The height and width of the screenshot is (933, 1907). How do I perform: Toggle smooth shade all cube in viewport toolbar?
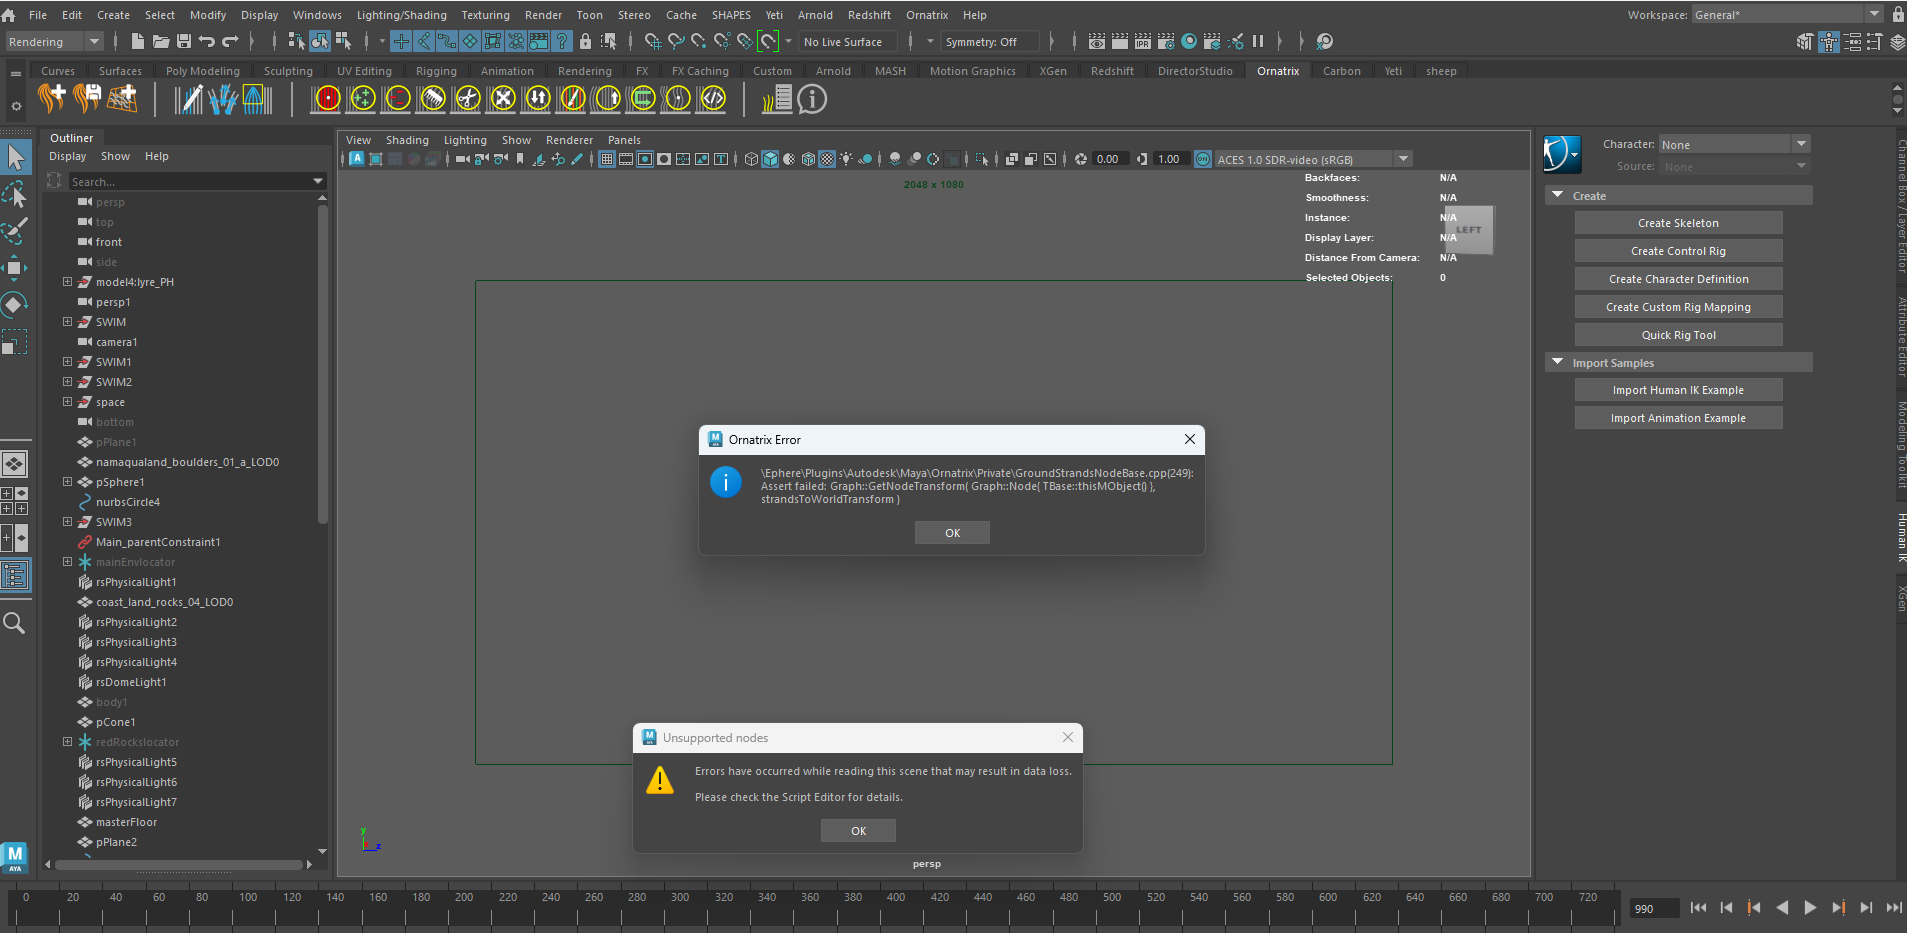click(770, 159)
